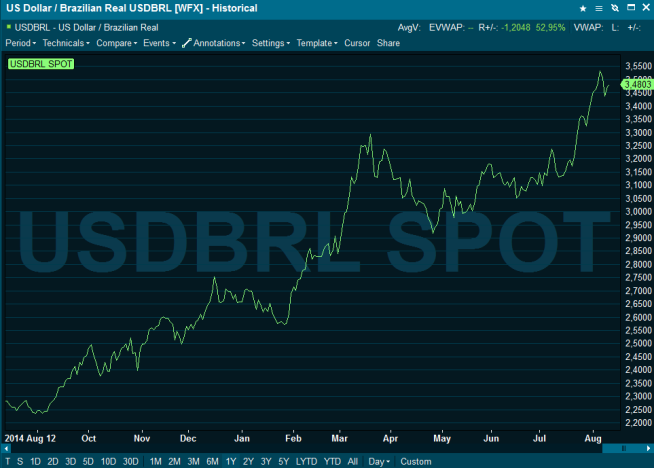The height and width of the screenshot is (468, 654).
Task: Click the EVWAP: label
Action: click(x=446, y=28)
